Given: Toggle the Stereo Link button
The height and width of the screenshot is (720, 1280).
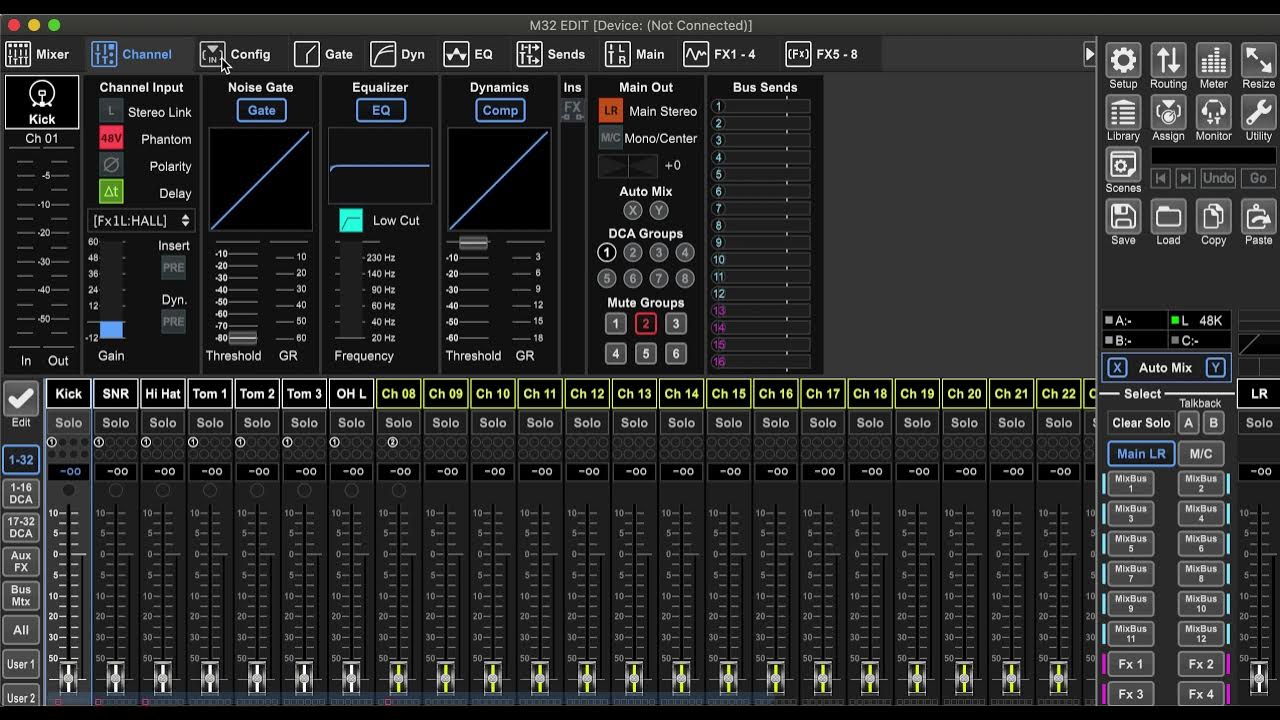Looking at the screenshot, I should point(111,112).
